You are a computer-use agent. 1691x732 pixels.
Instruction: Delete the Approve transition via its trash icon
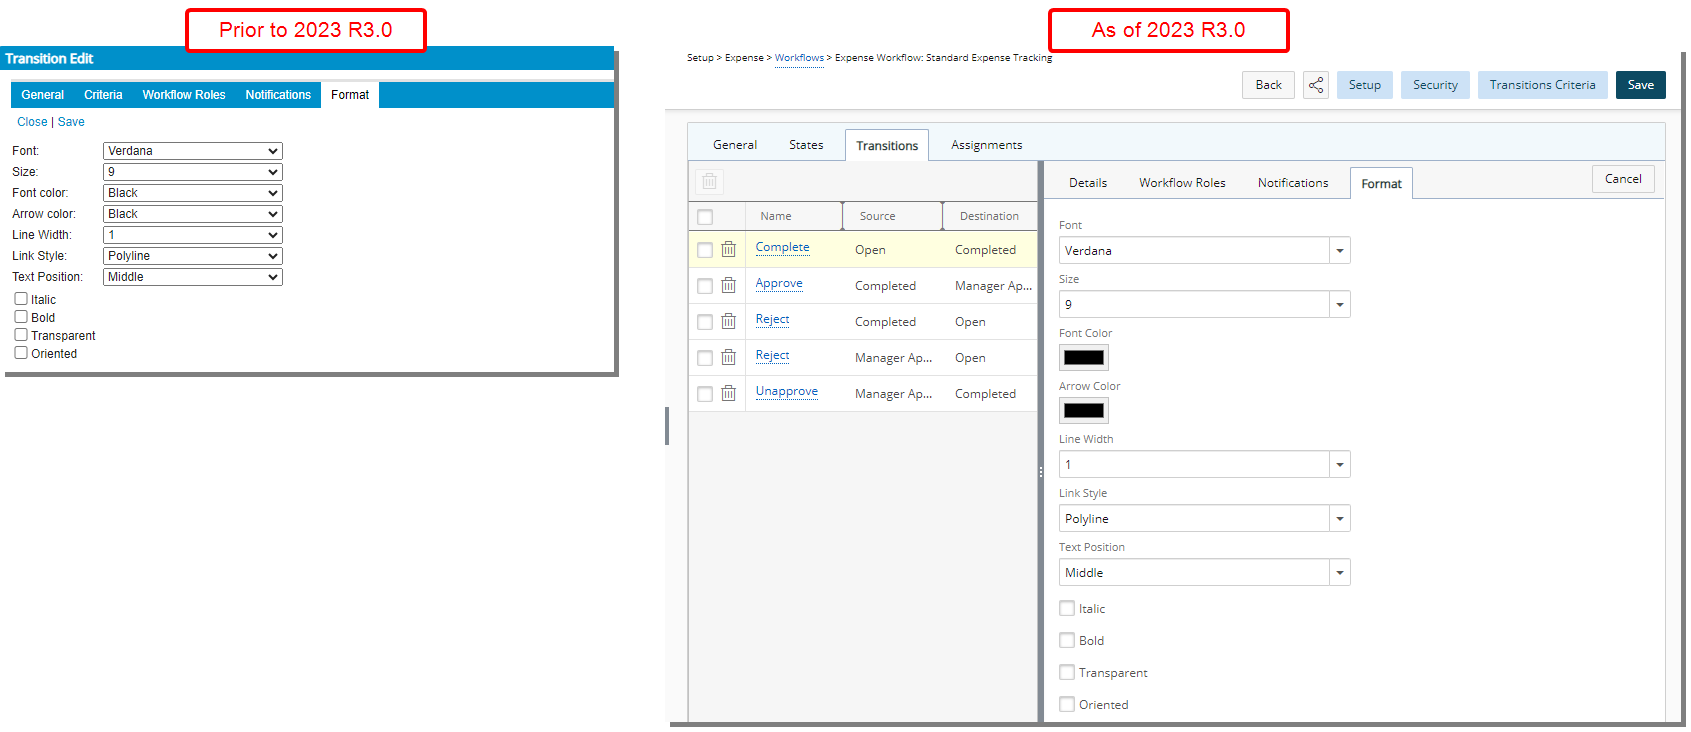pyautogui.click(x=728, y=286)
